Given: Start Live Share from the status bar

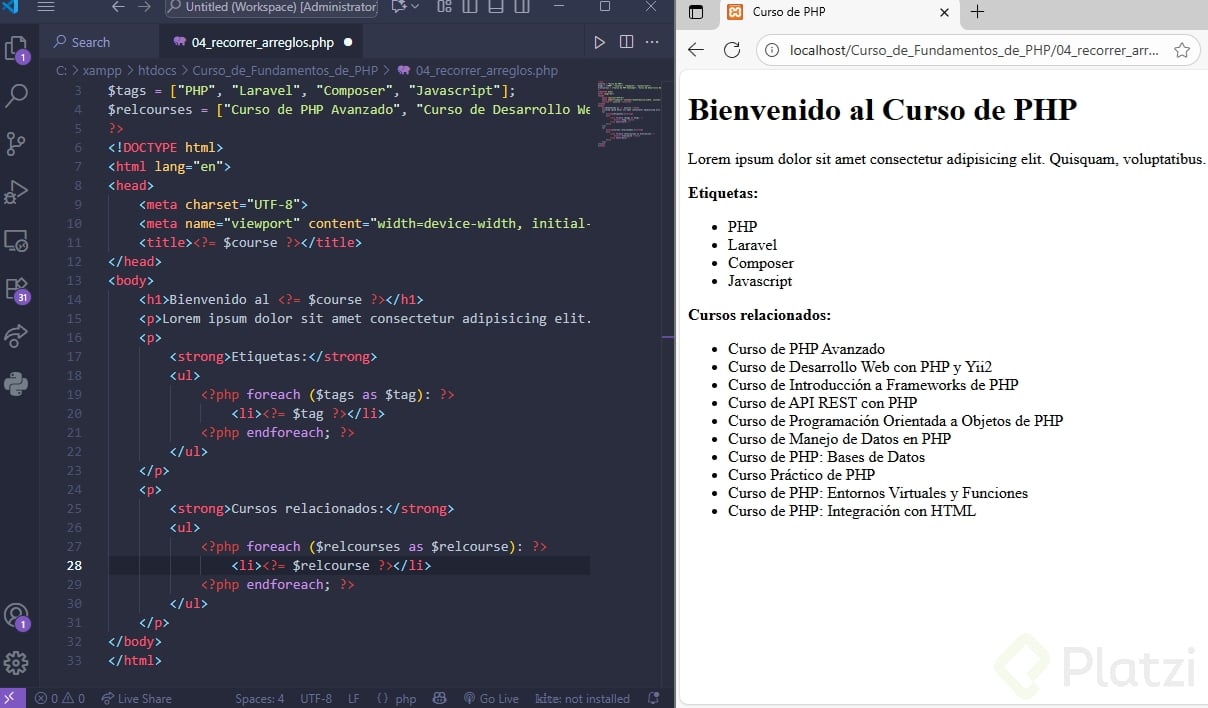Looking at the screenshot, I should (136, 698).
